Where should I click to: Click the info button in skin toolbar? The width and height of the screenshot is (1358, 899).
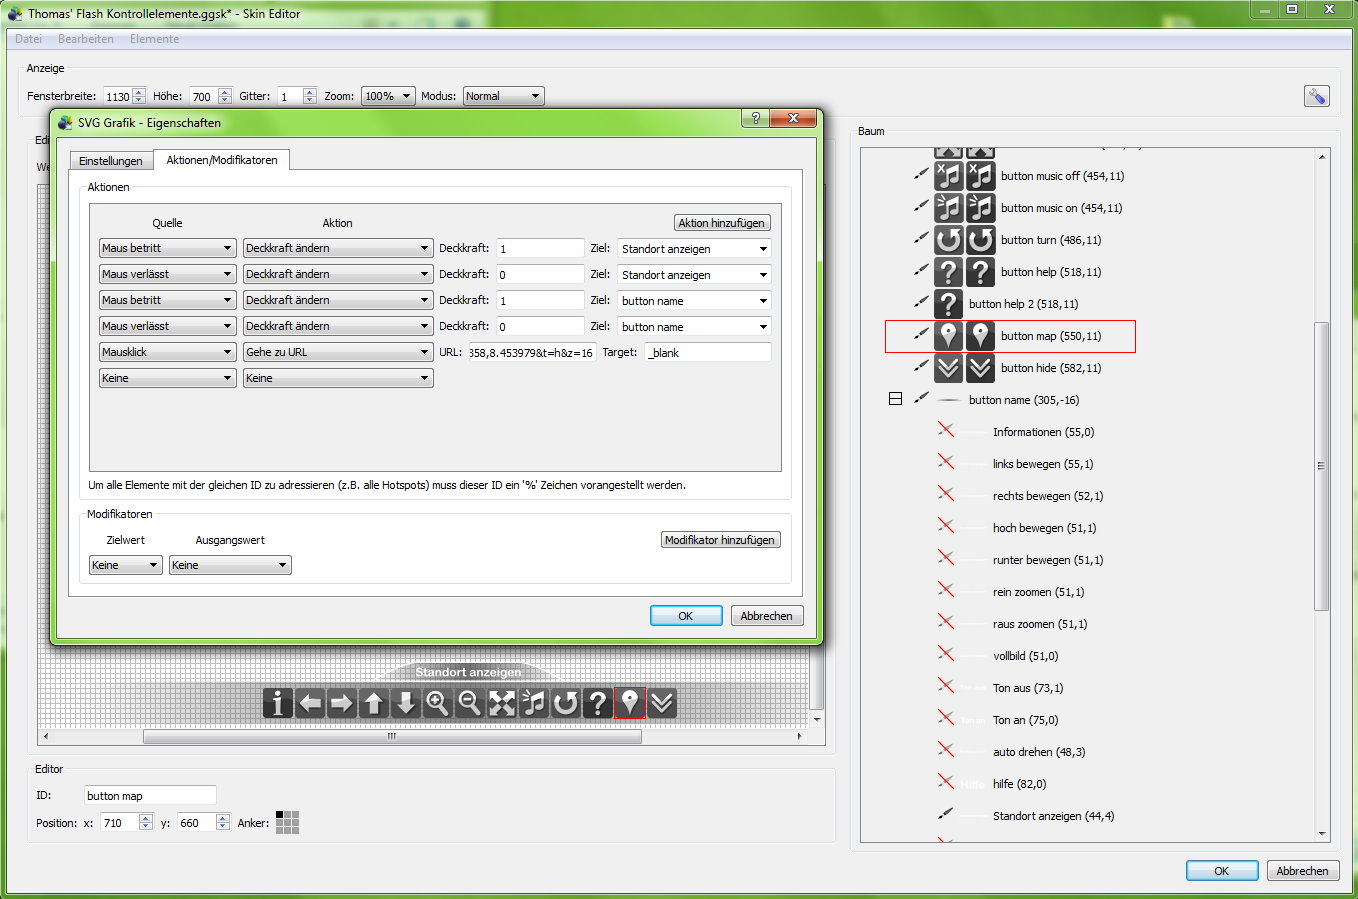277,703
